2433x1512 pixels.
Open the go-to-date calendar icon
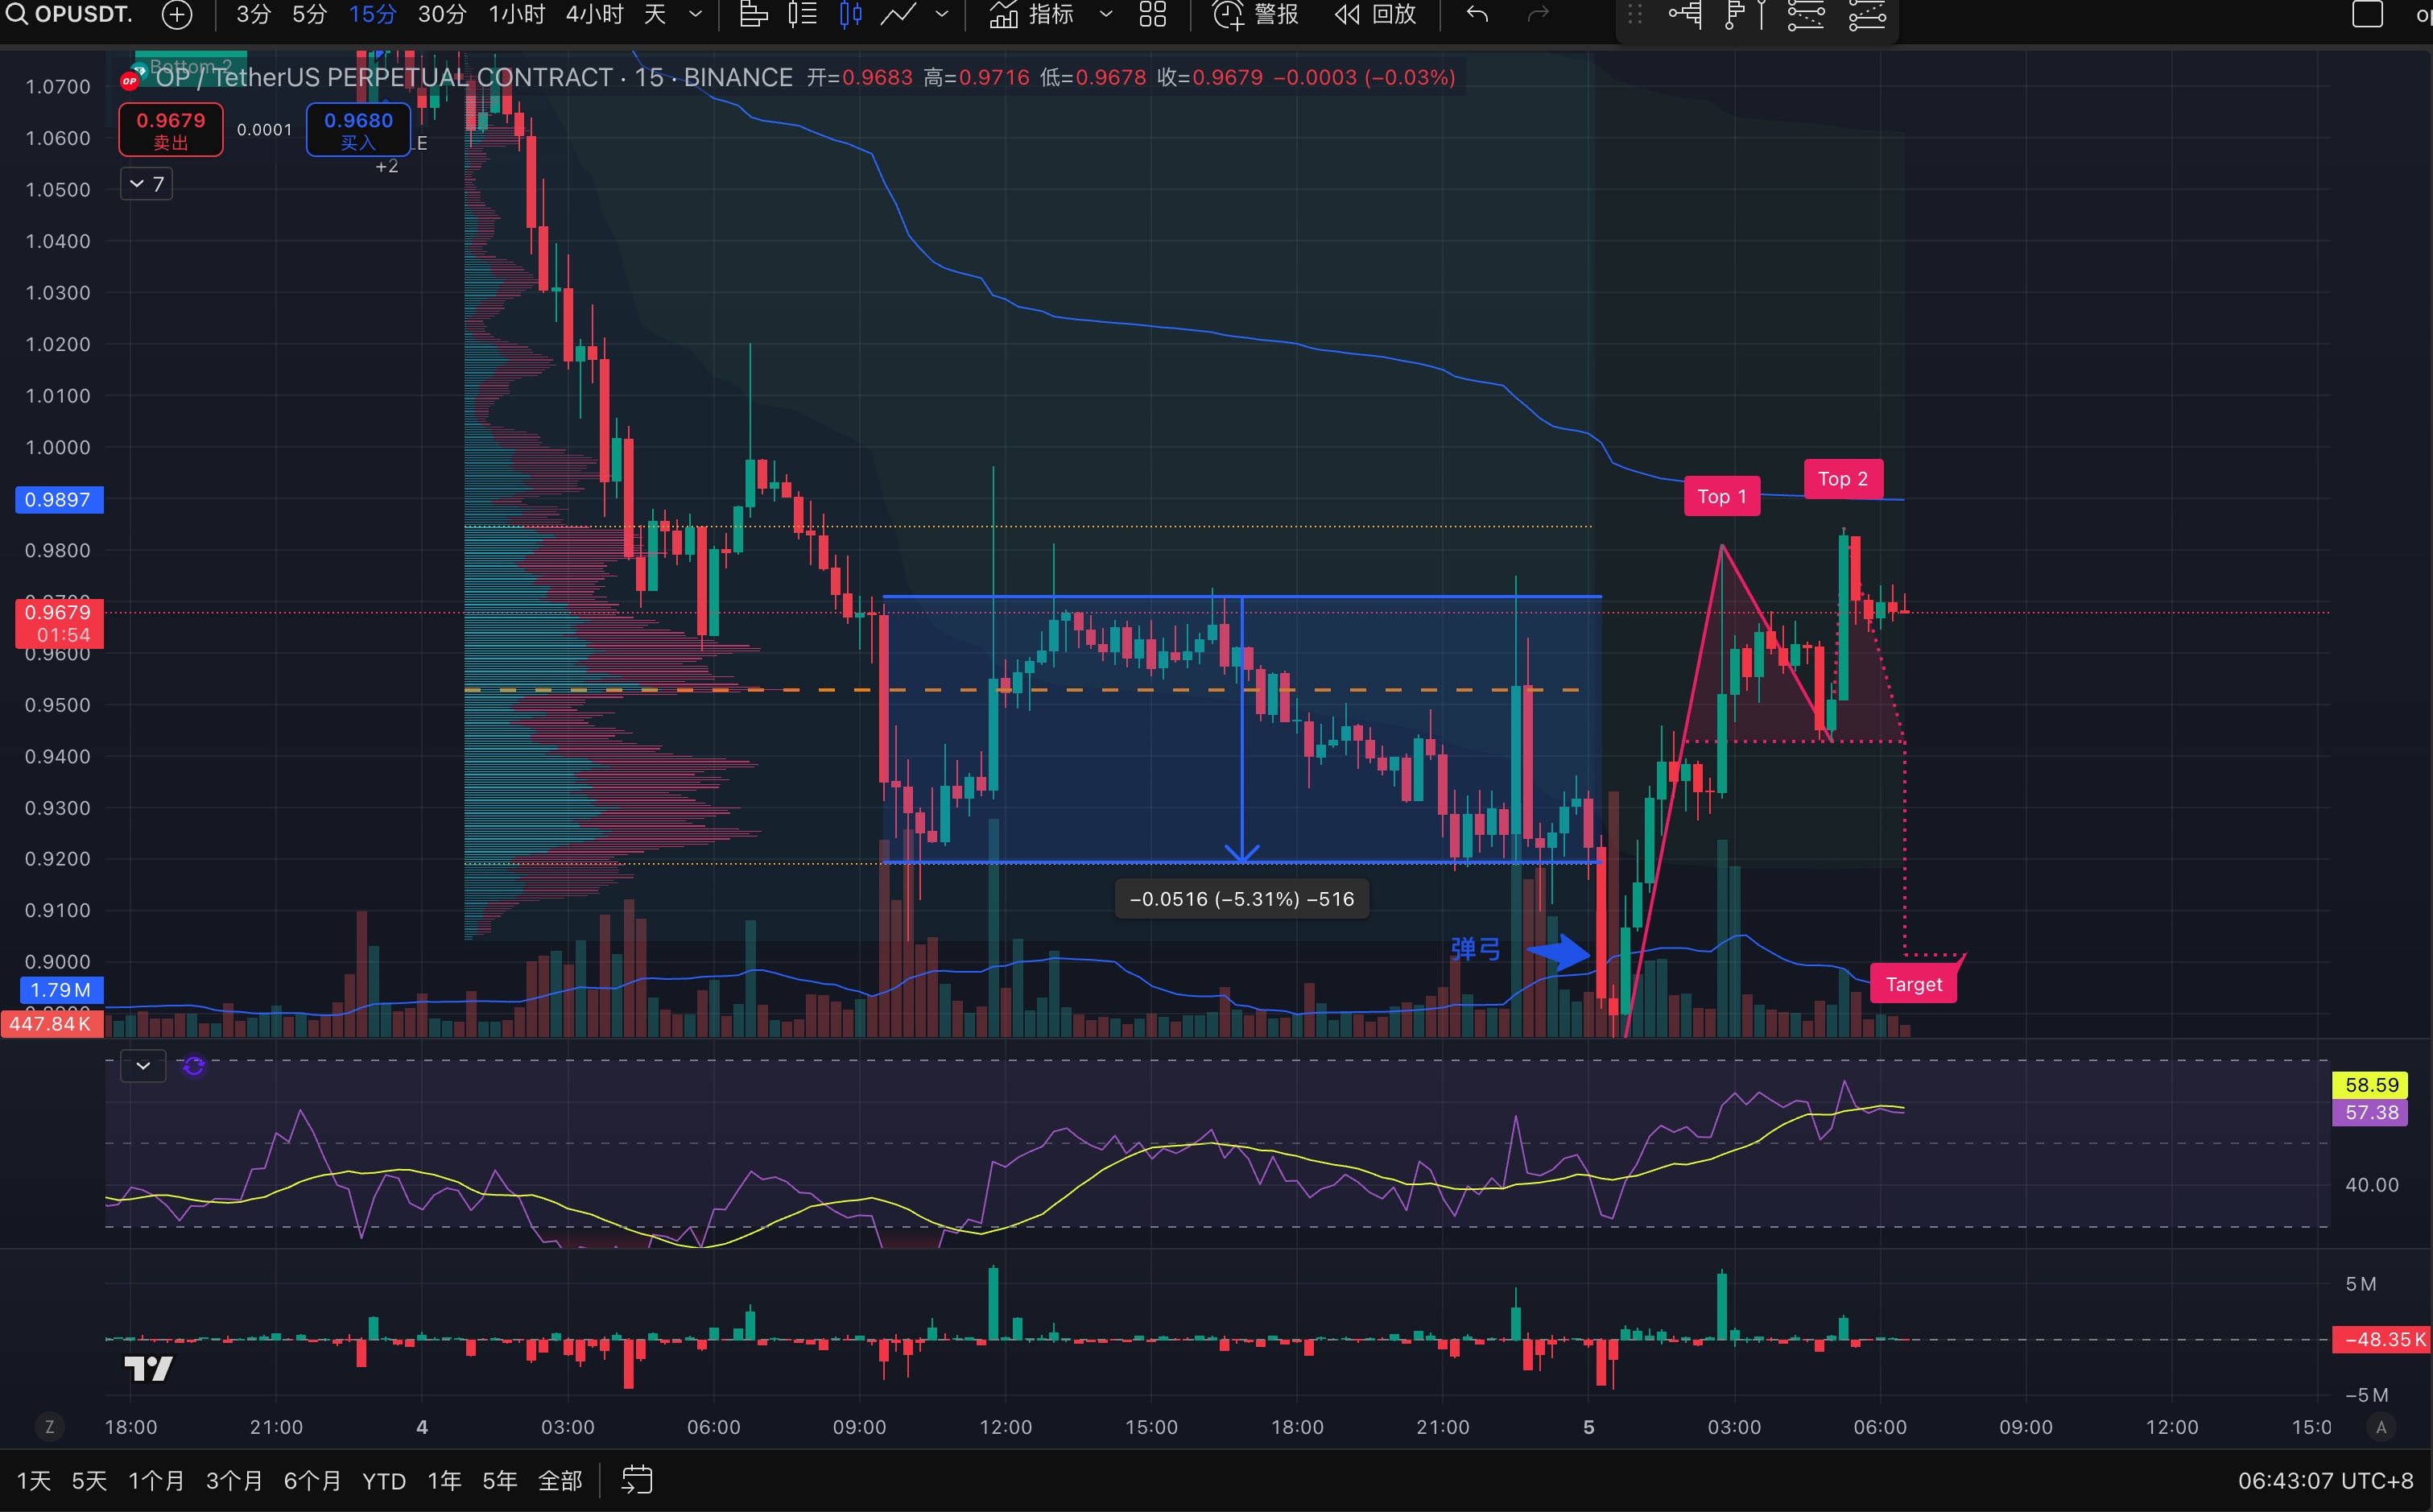click(x=637, y=1479)
